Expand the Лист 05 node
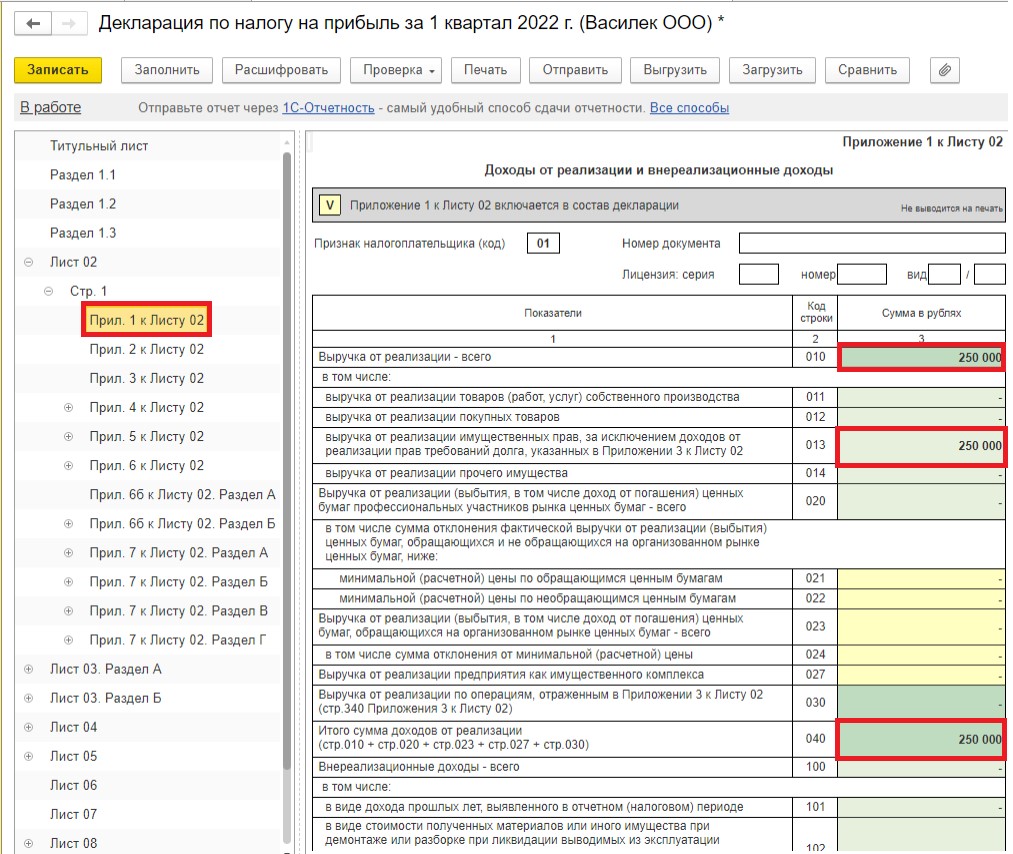 coord(28,756)
